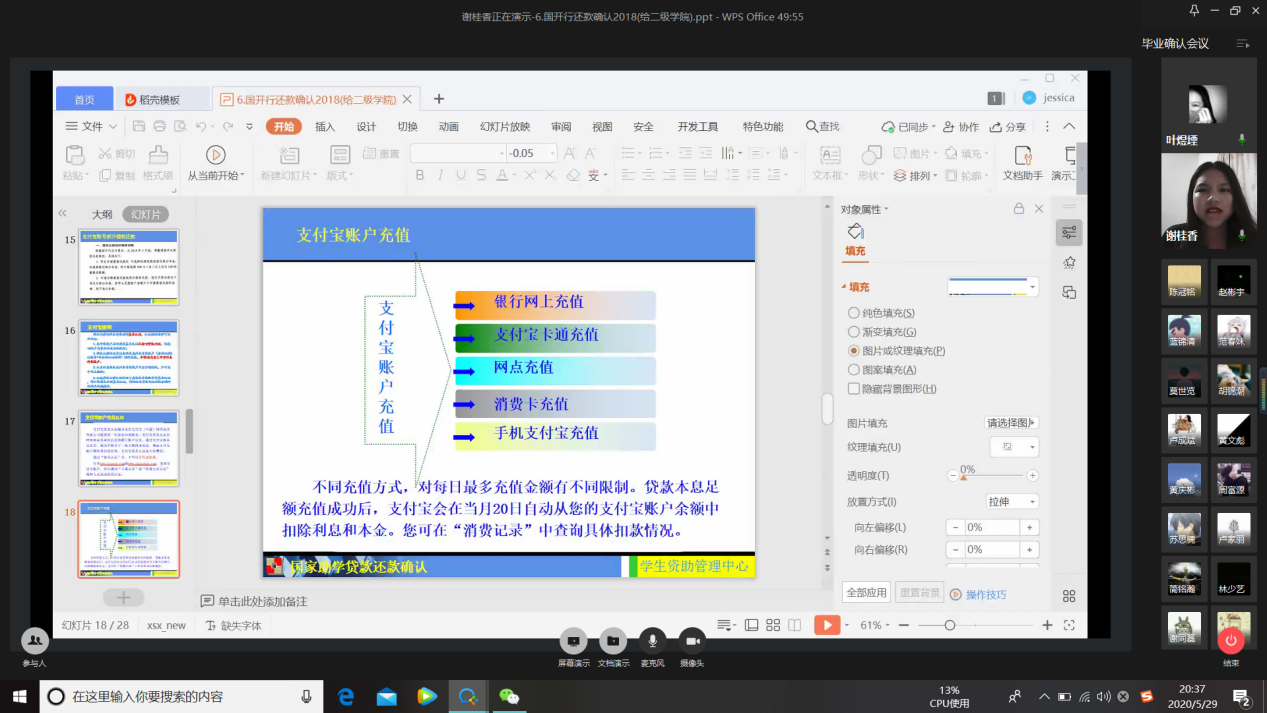Image resolution: width=1267 pixels, height=713 pixels.
Task: Click the screen share presentation icon
Action: point(573,641)
